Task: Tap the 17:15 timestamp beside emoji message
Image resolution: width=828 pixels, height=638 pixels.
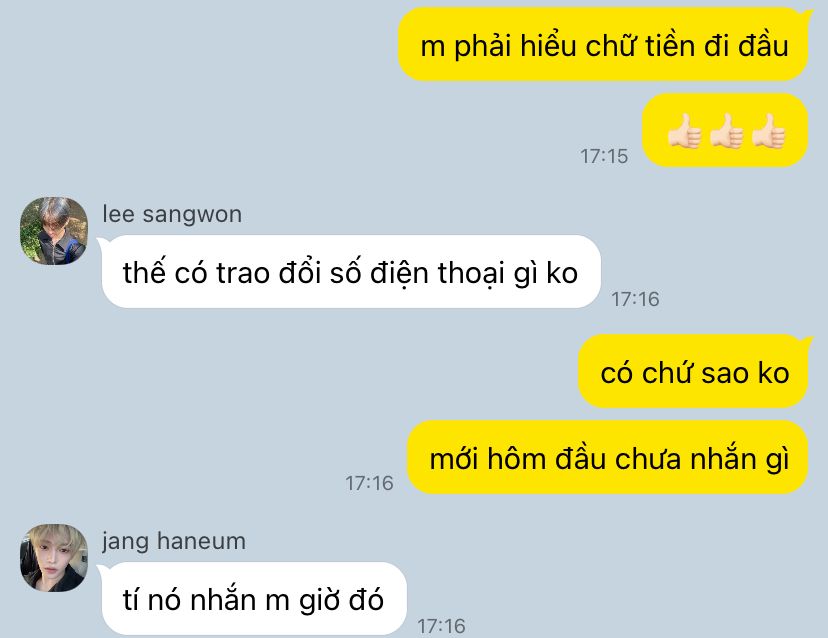Action: pyautogui.click(x=604, y=156)
